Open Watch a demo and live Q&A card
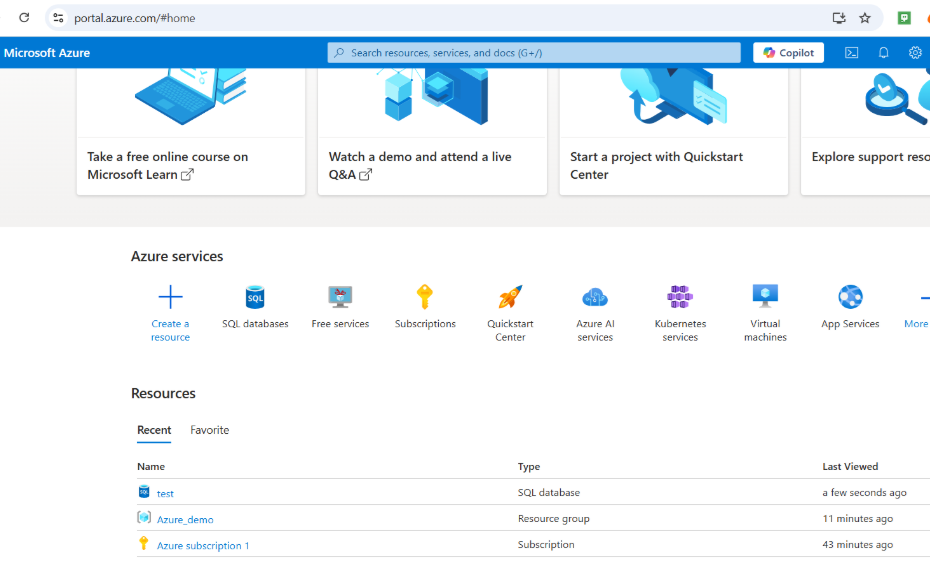 432,132
